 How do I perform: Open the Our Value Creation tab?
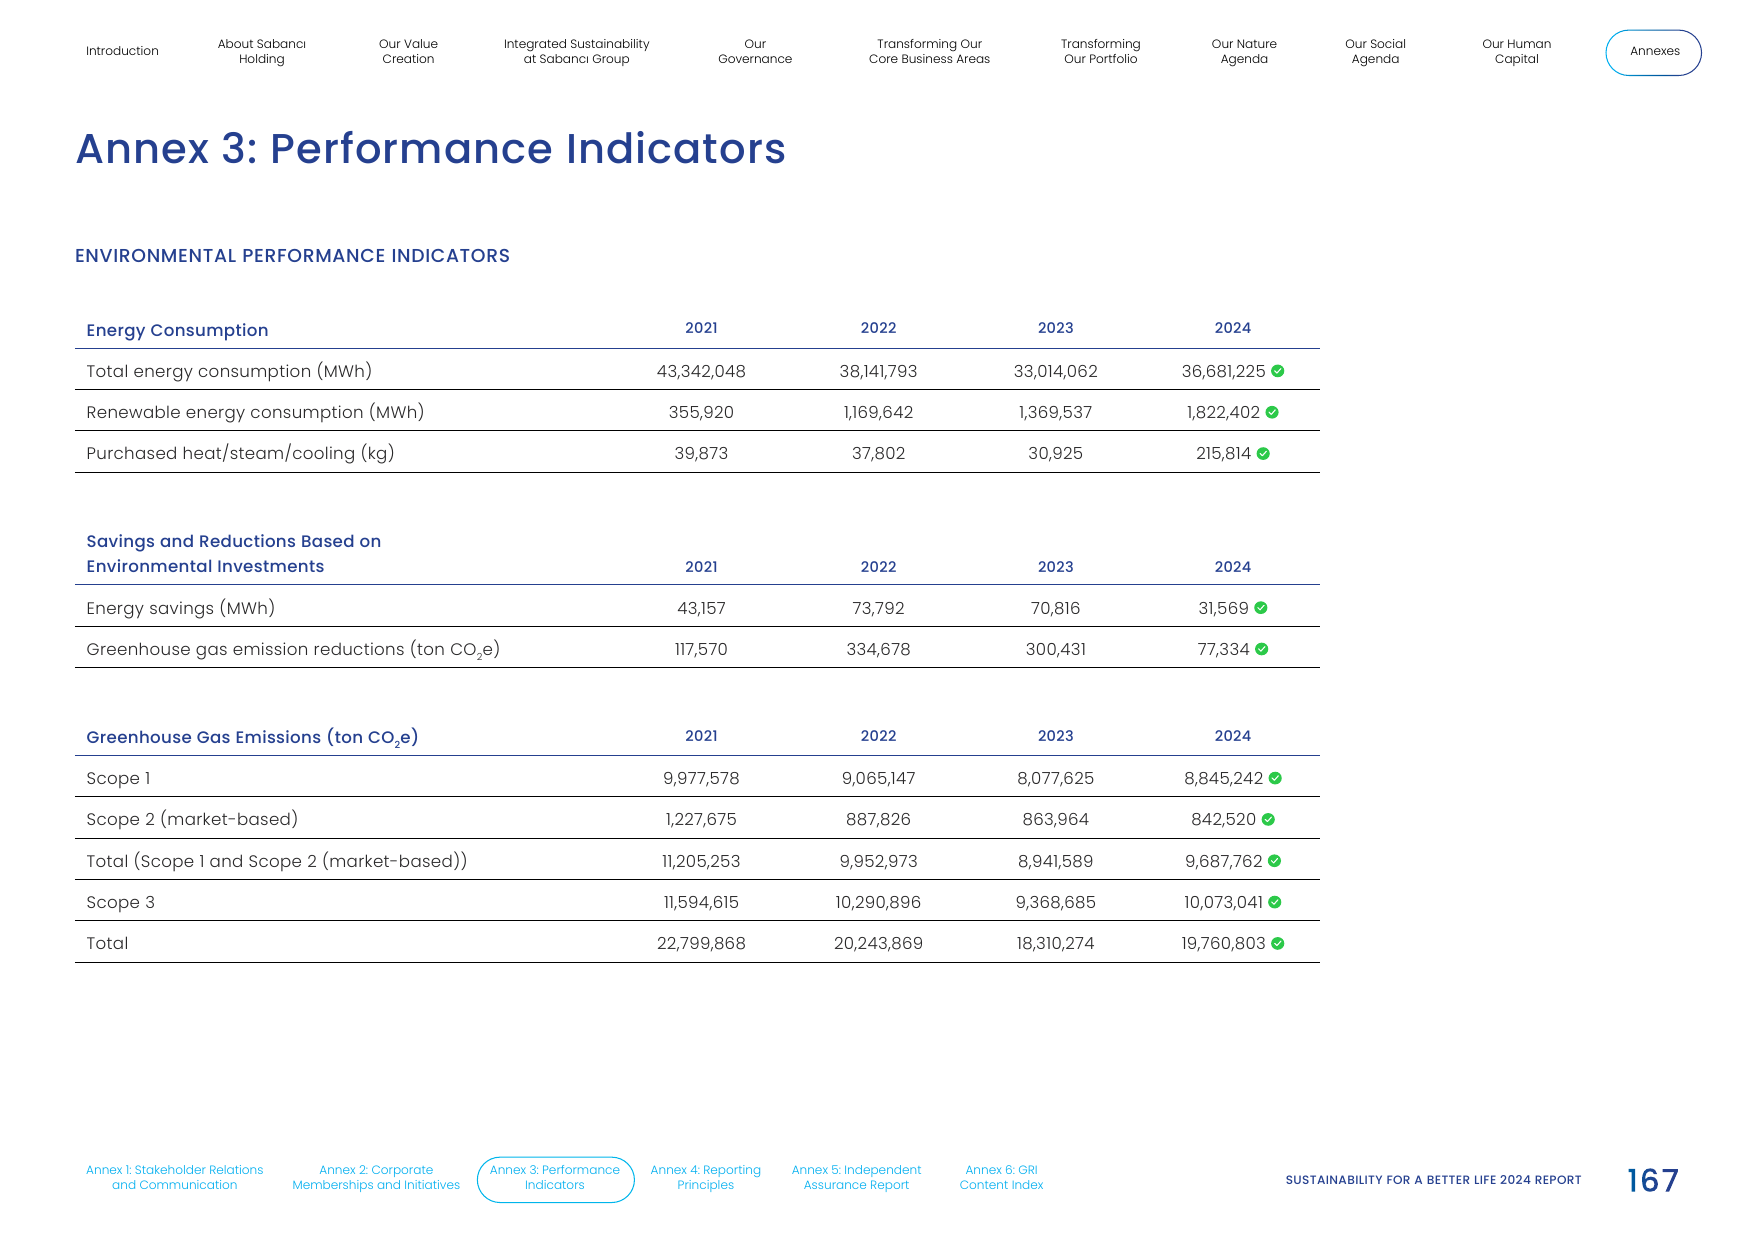(408, 51)
